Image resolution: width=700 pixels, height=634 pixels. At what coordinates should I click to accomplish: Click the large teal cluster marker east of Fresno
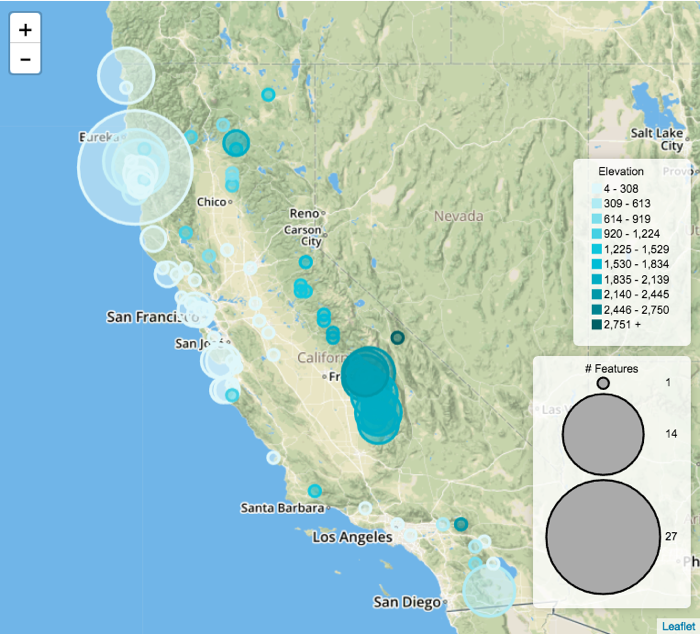coord(368,375)
